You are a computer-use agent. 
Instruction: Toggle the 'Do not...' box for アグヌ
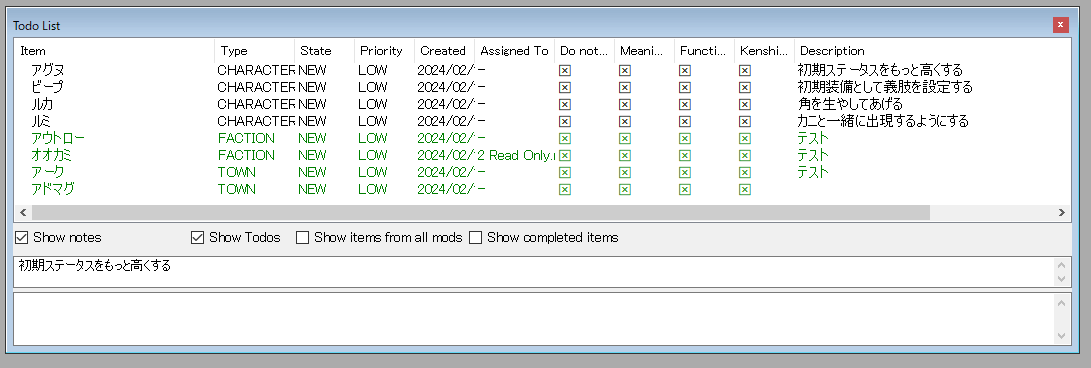tap(565, 70)
